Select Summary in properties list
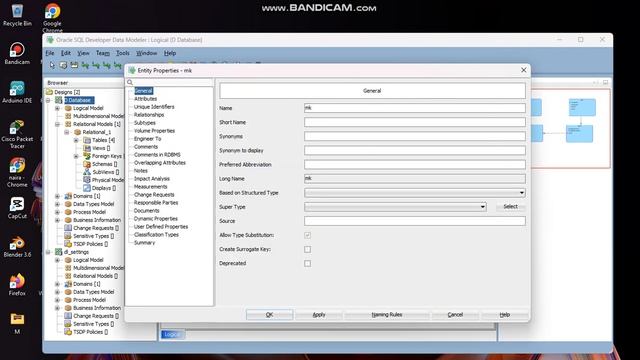This screenshot has width=640, height=360. (x=144, y=242)
